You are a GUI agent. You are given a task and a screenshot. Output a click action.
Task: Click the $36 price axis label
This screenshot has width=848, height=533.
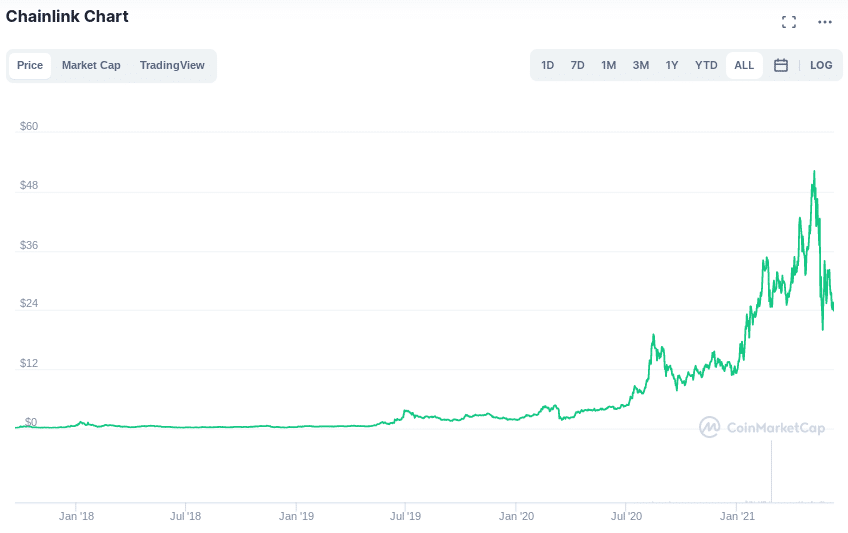(29, 245)
